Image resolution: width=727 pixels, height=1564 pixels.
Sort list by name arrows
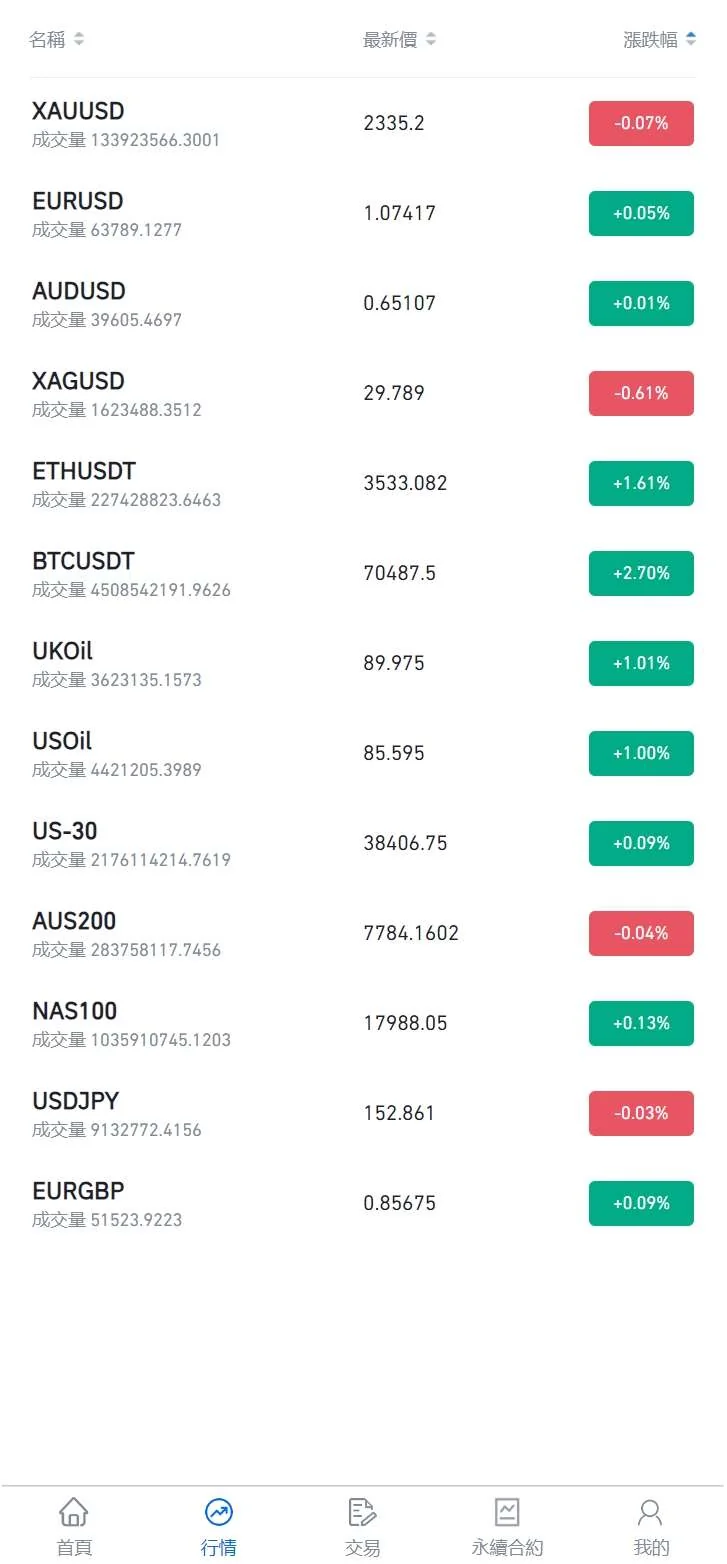(79, 40)
